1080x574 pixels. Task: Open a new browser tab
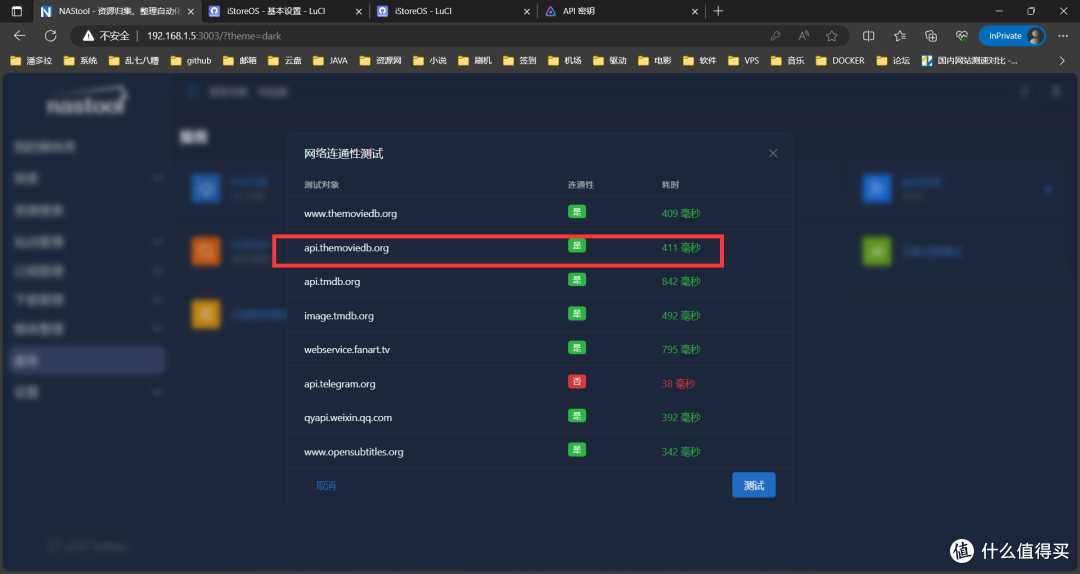[x=718, y=11]
